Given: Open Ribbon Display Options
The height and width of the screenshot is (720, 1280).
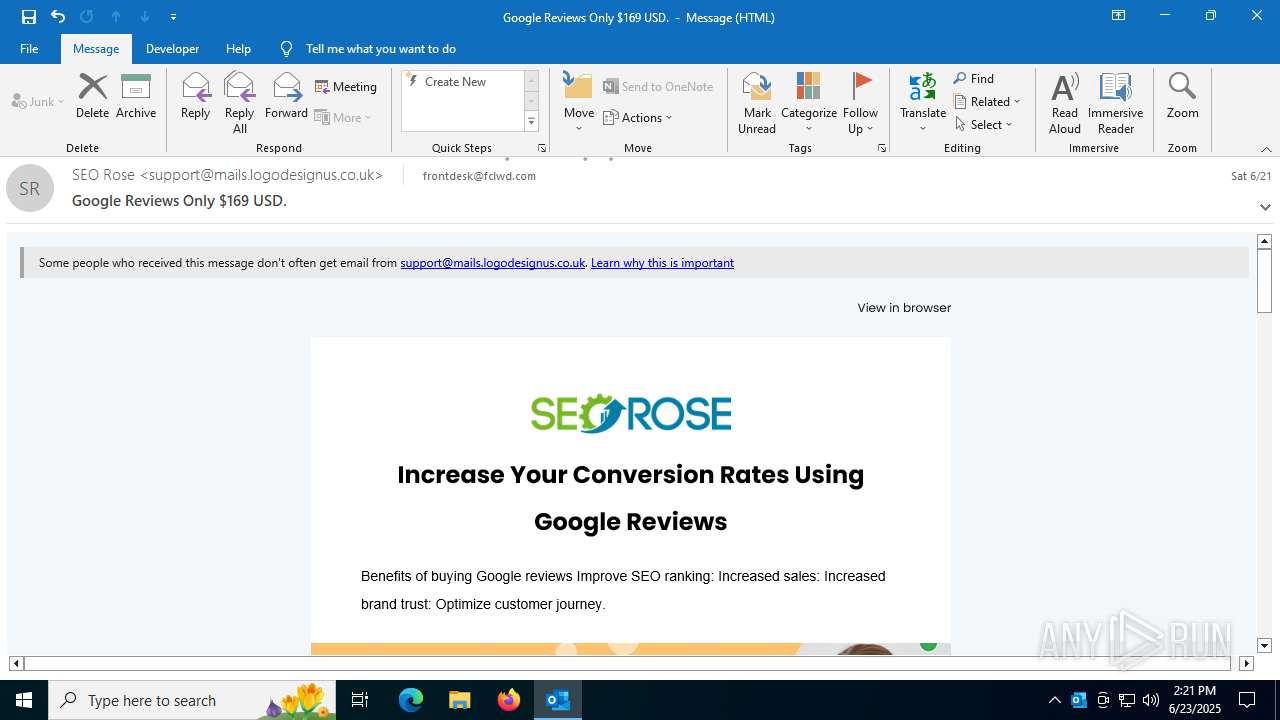Looking at the screenshot, I should tap(1119, 16).
